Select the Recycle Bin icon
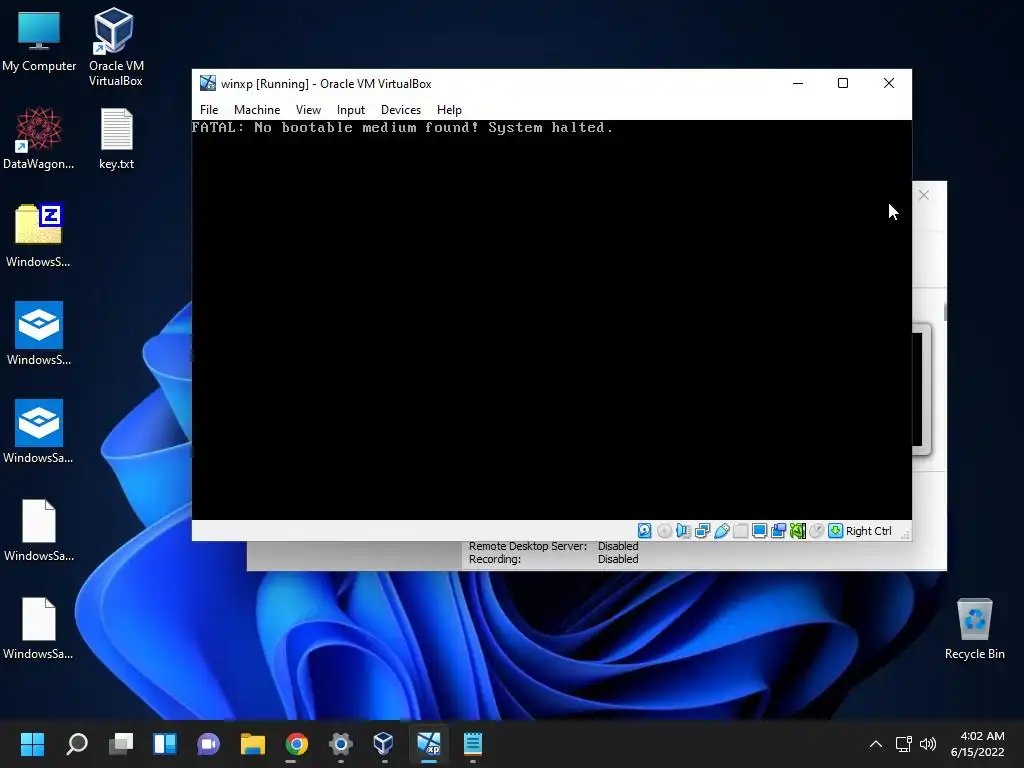This screenshot has width=1024, height=768. tap(974, 628)
